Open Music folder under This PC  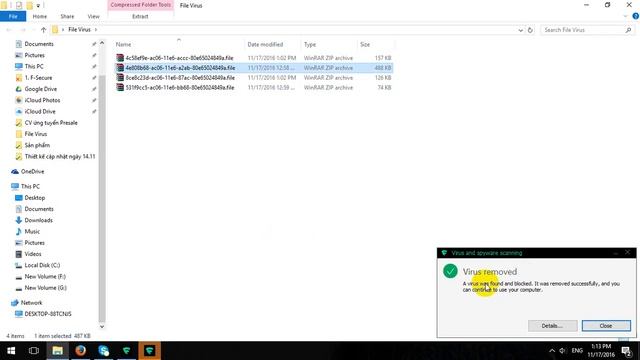(32, 231)
